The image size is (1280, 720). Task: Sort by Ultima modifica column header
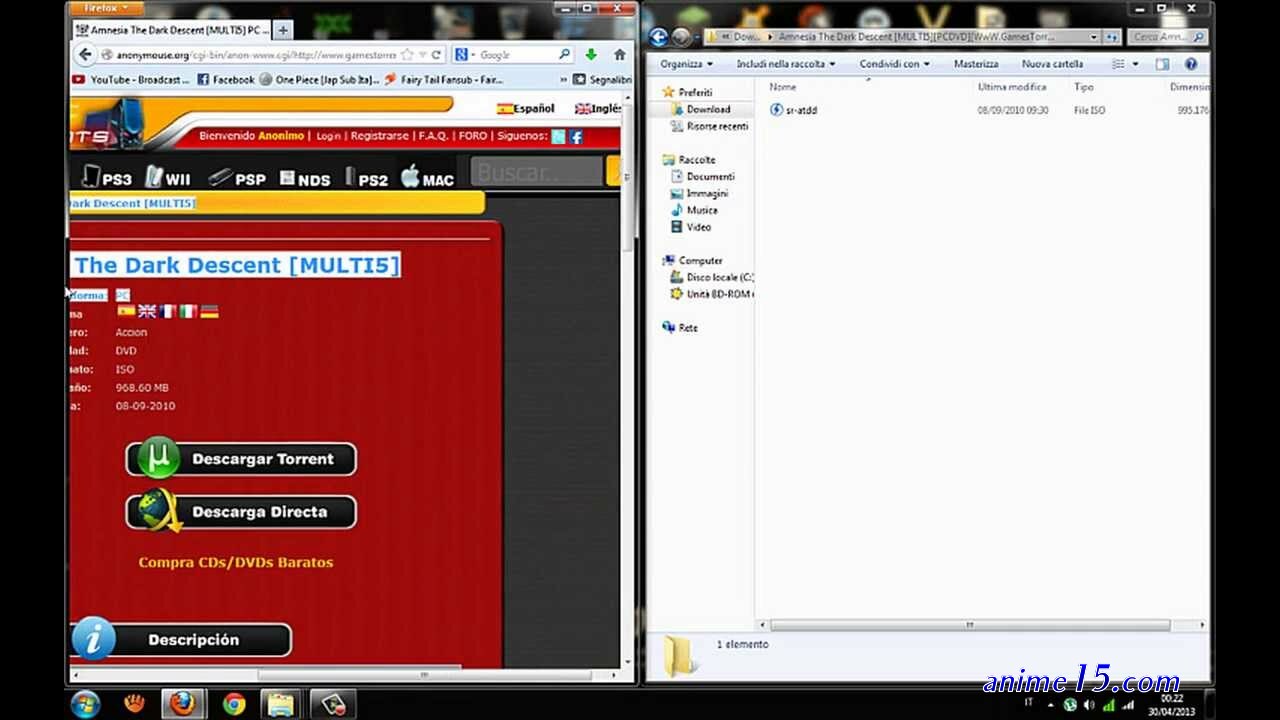[1012, 87]
